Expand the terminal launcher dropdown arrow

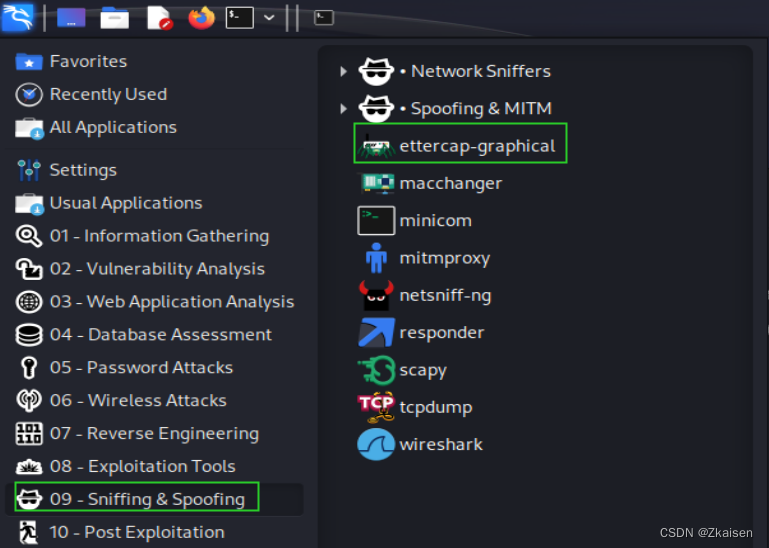(x=269, y=18)
